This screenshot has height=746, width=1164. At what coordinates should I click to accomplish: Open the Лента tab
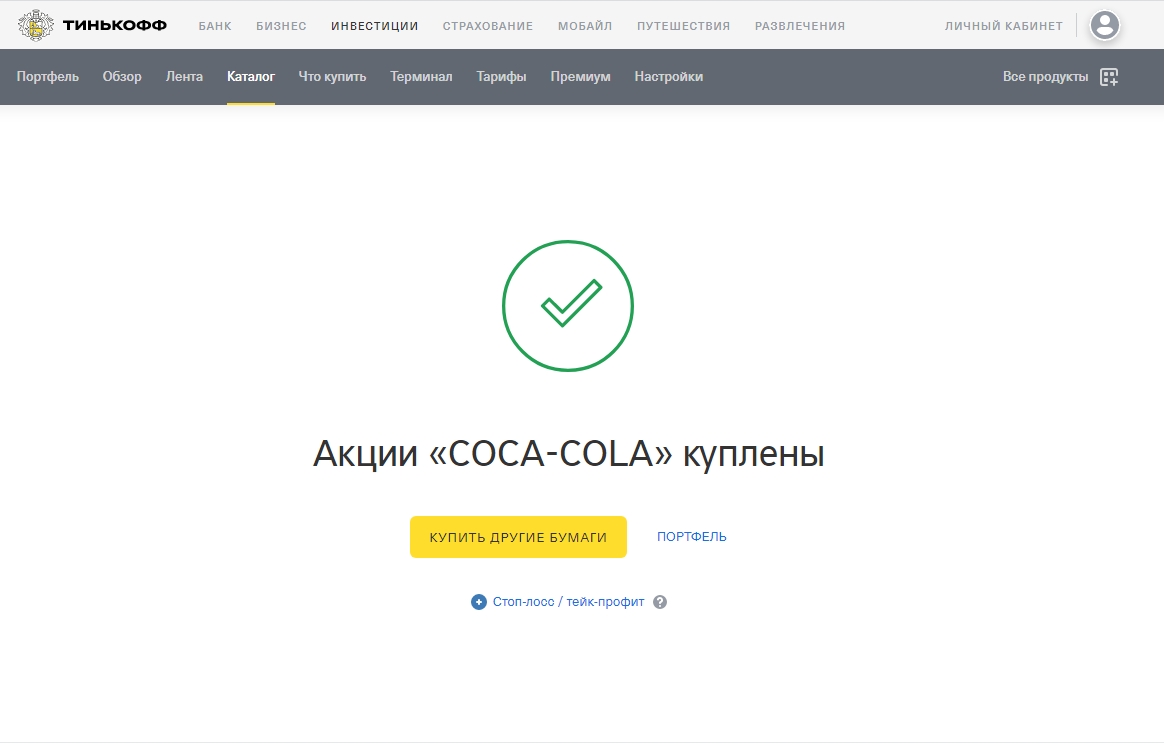(x=184, y=76)
